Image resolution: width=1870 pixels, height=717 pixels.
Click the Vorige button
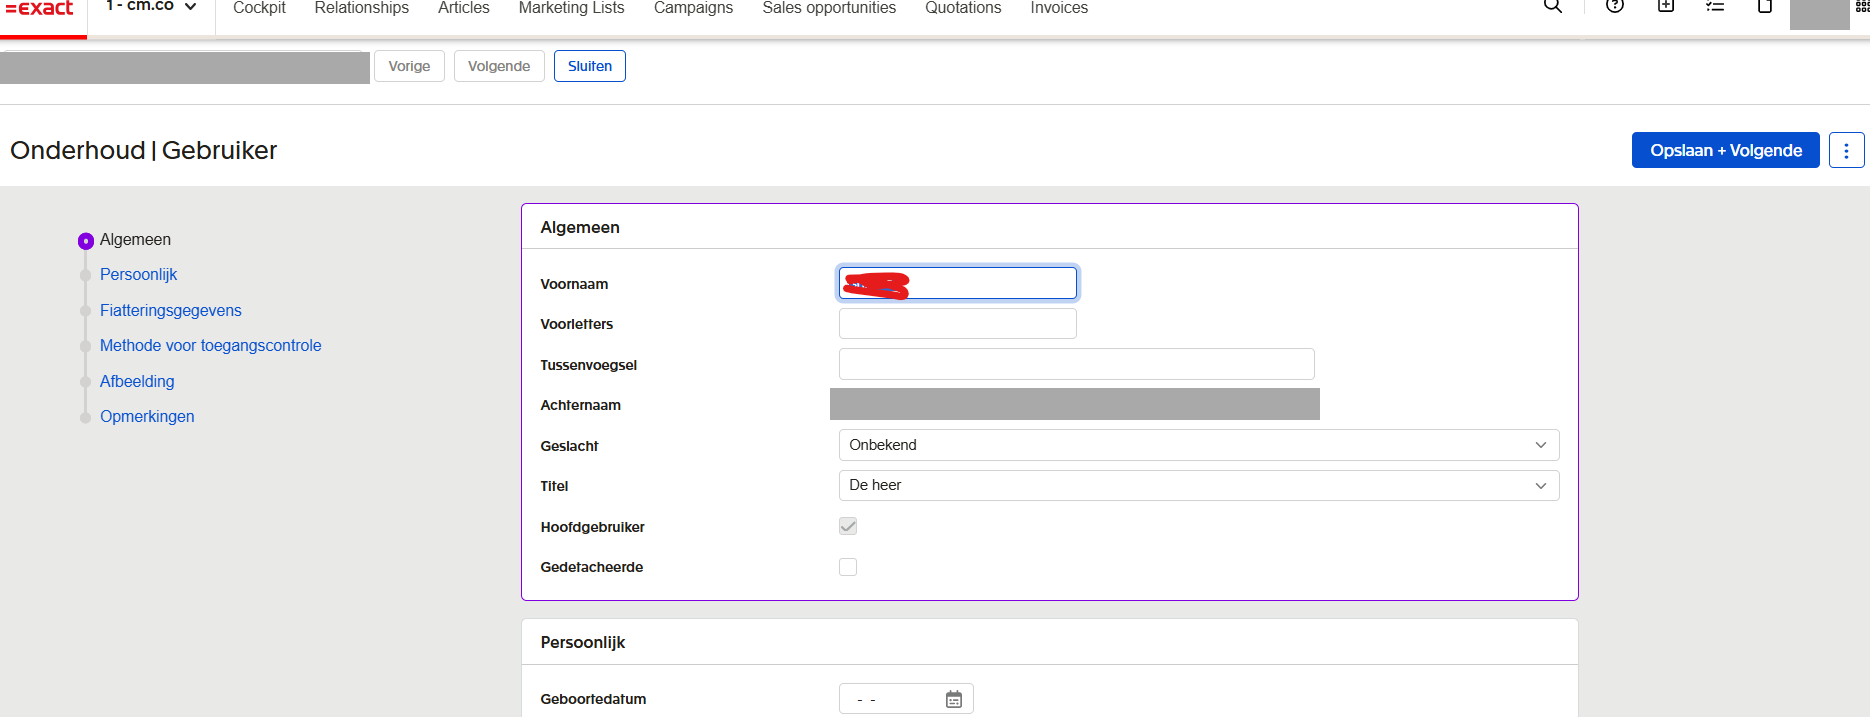point(409,66)
